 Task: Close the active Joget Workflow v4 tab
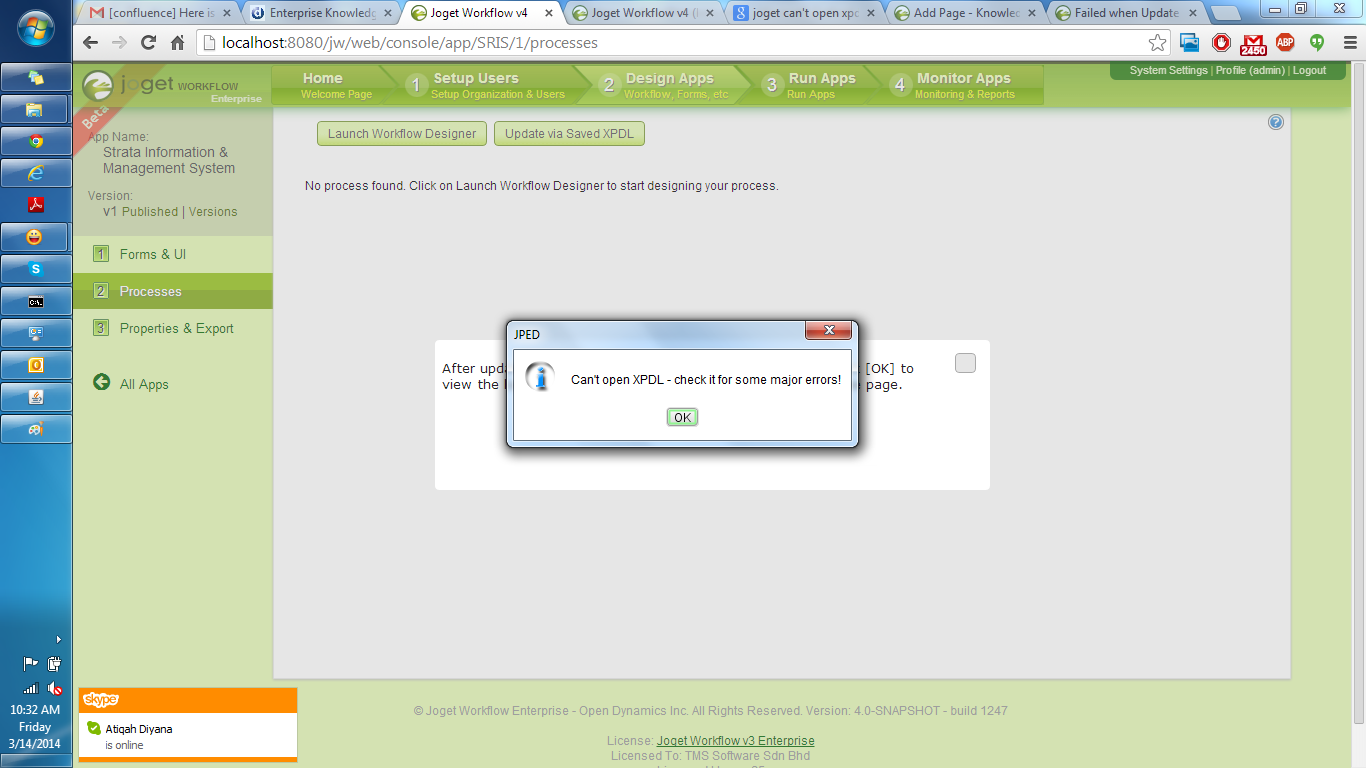point(548,13)
